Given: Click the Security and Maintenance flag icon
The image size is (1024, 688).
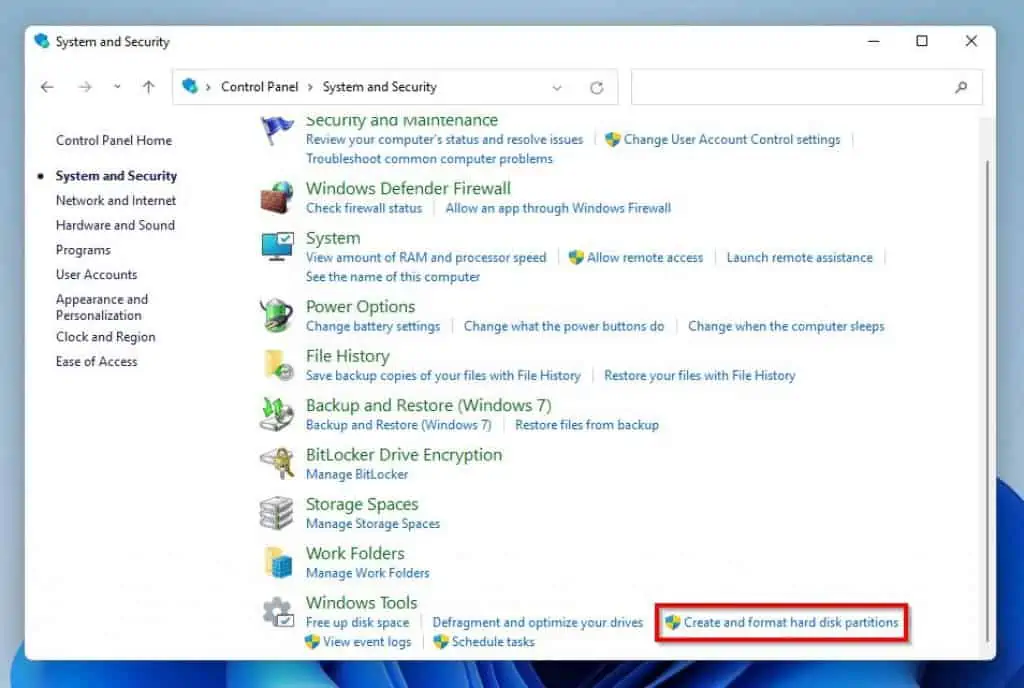Looking at the screenshot, I should 276,129.
